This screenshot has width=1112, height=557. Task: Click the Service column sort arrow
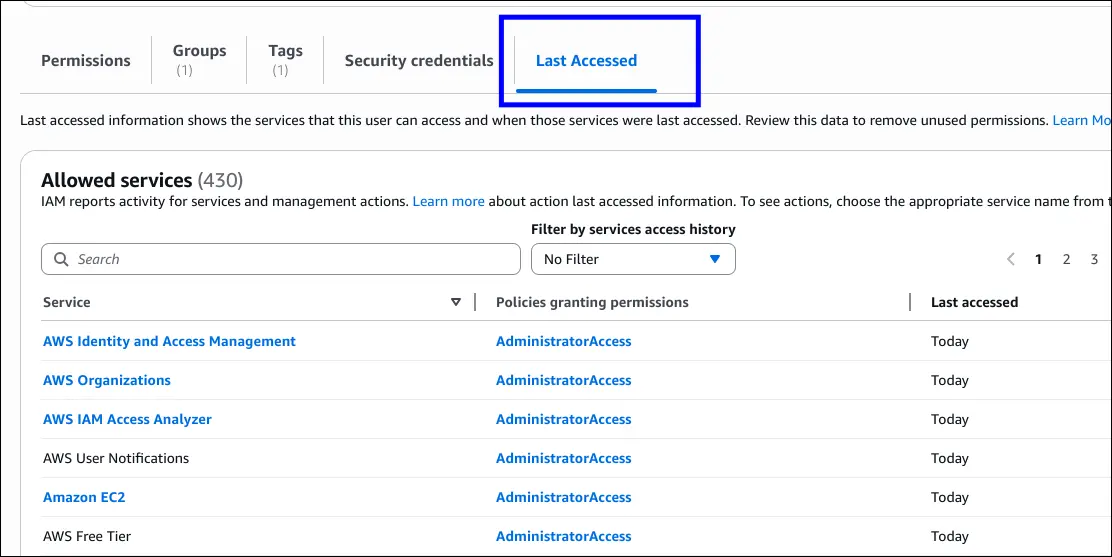click(x=456, y=302)
